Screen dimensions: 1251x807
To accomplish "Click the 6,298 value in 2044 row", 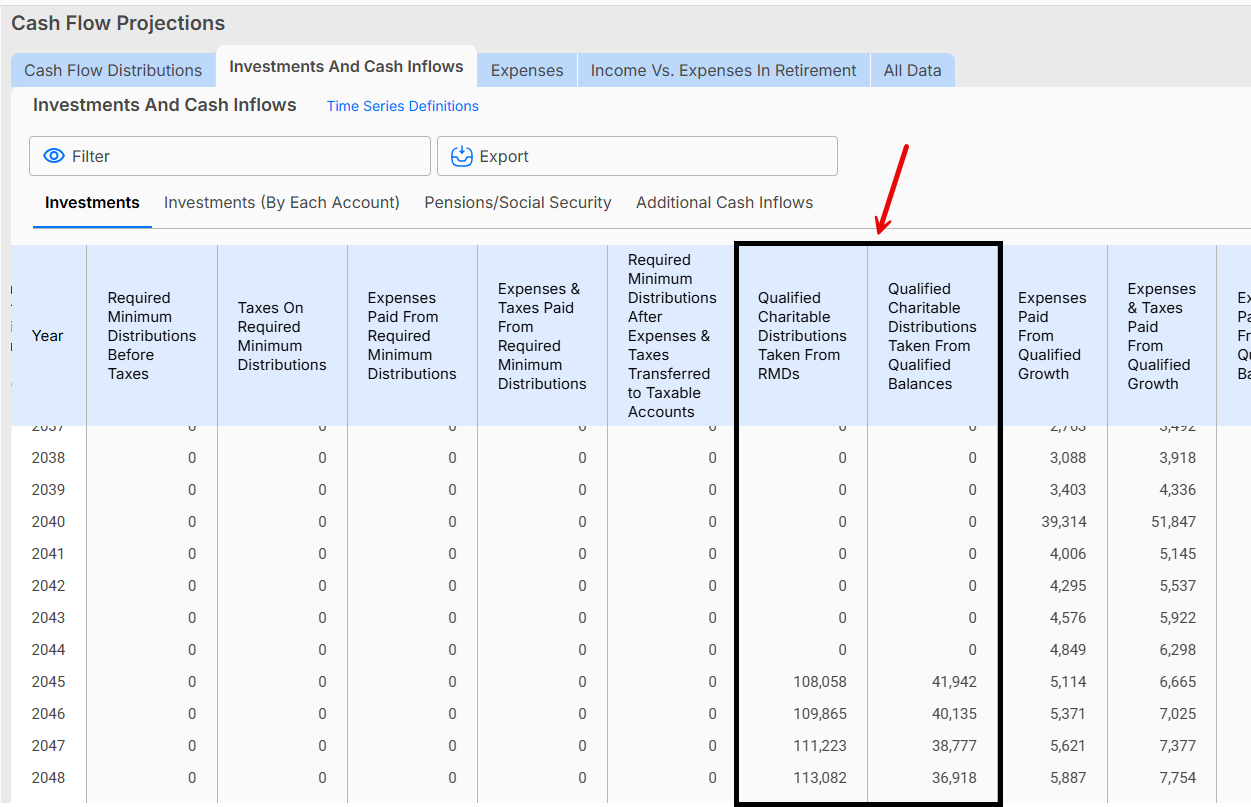I will [x=1178, y=650].
